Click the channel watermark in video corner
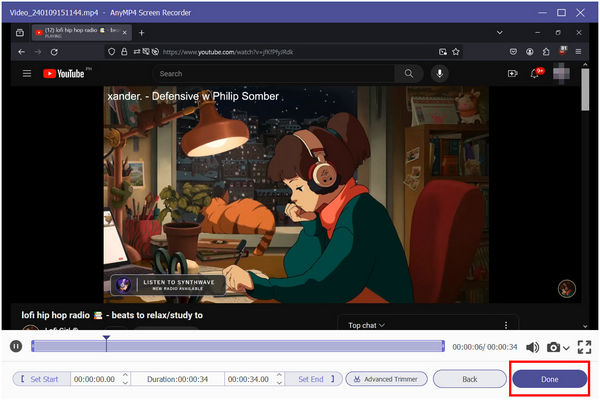 click(567, 289)
